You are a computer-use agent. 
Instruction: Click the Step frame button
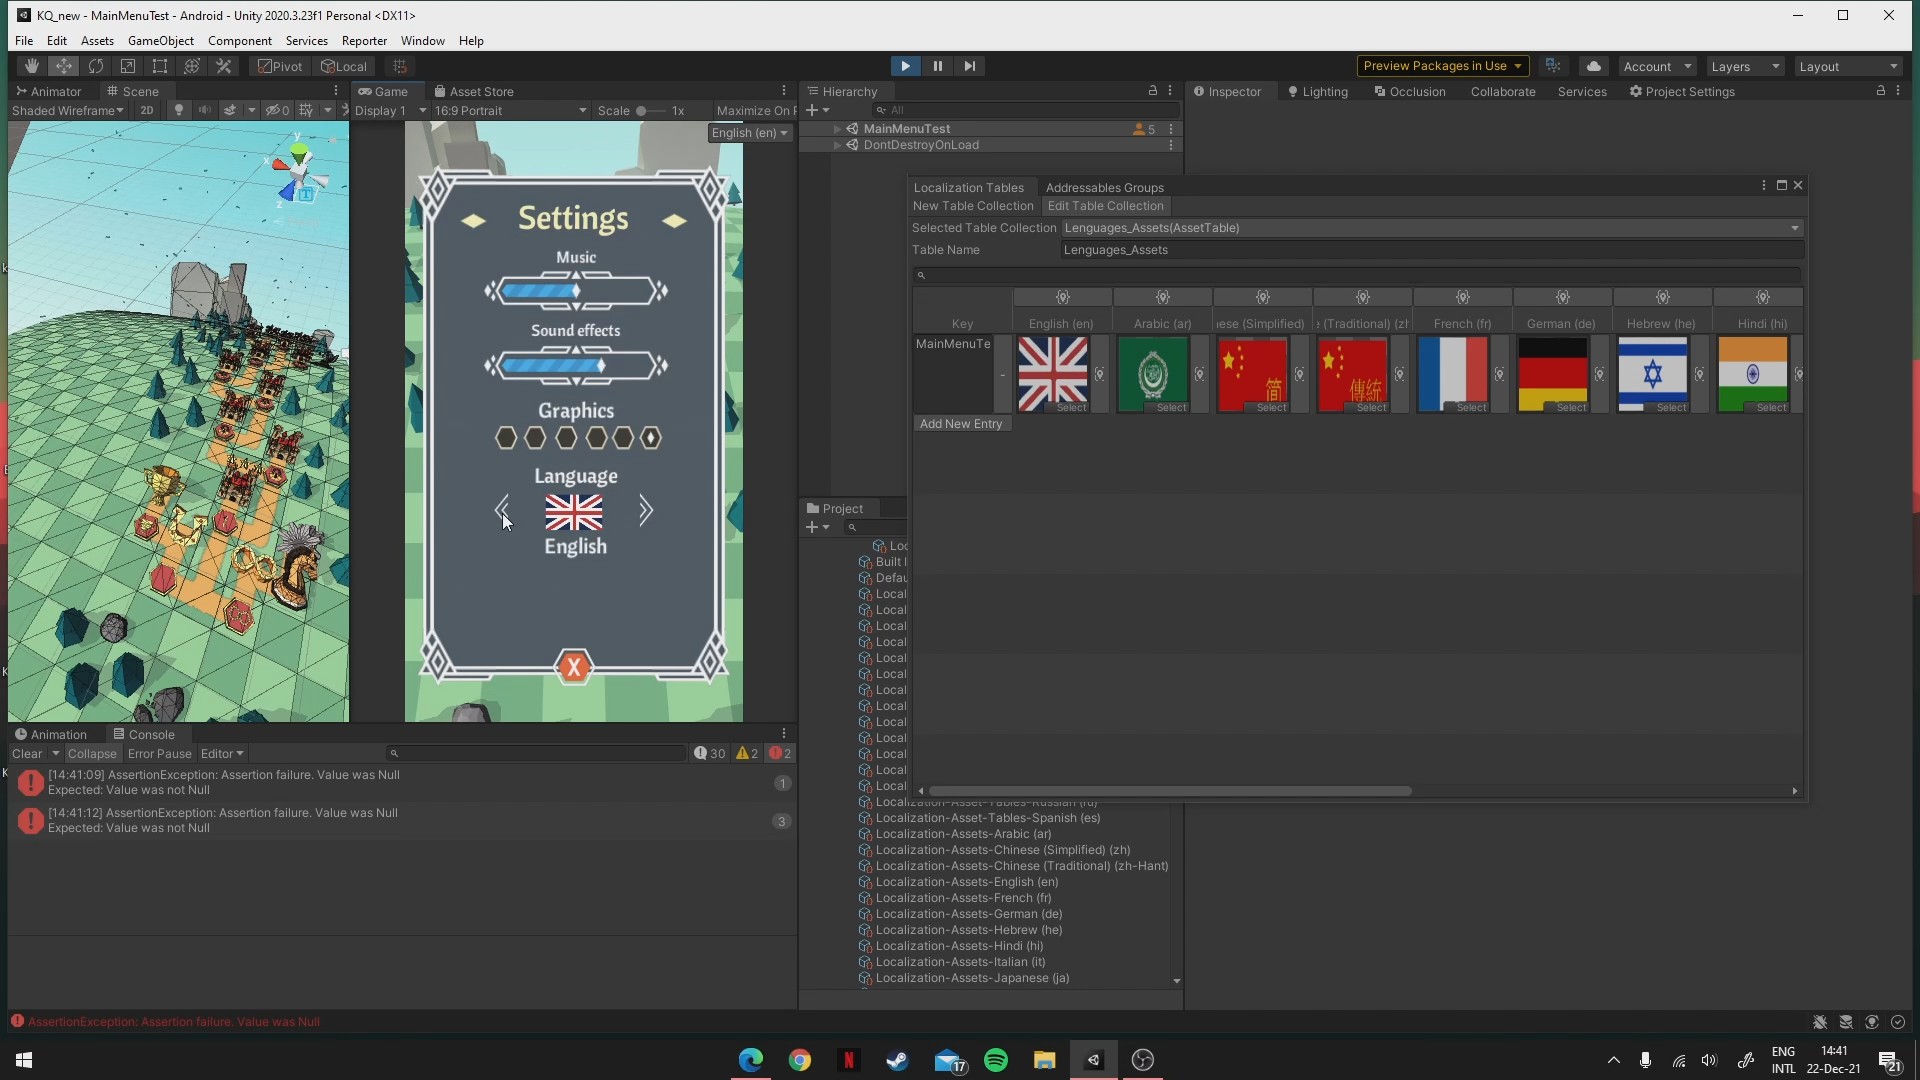(x=969, y=66)
